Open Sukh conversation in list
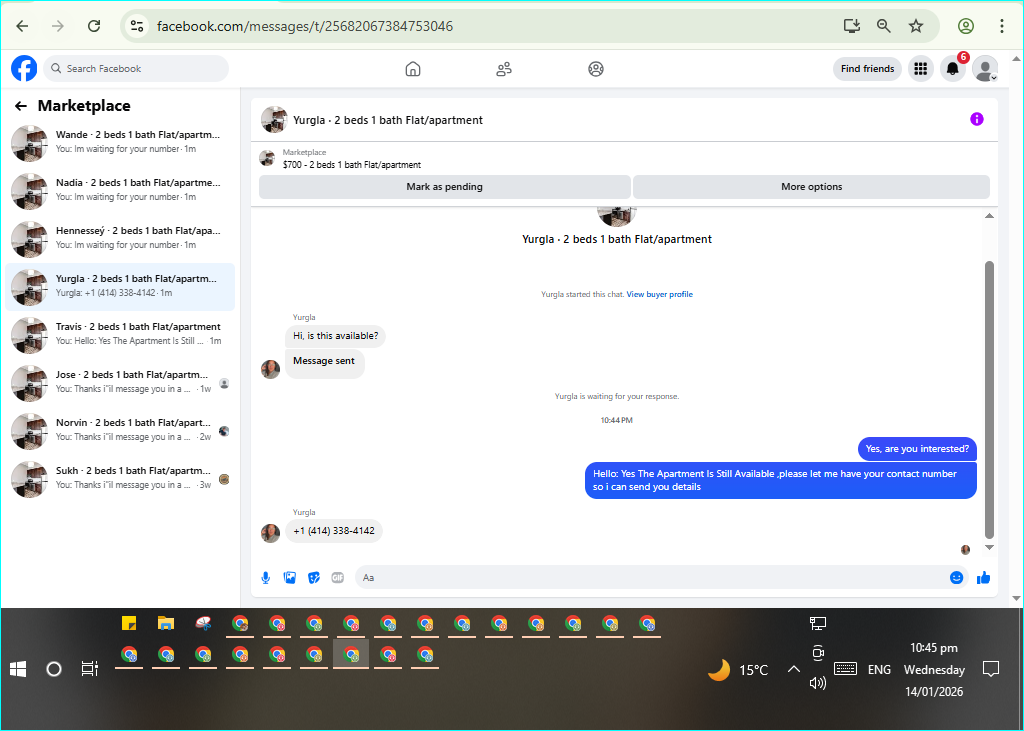The height and width of the screenshot is (731, 1024). [x=120, y=478]
